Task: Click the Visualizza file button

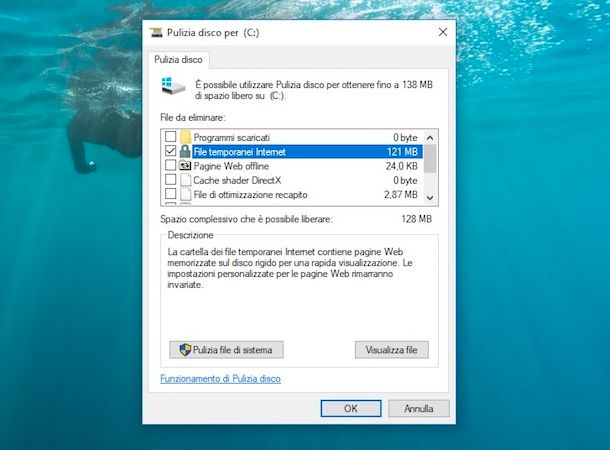Action: pyautogui.click(x=391, y=350)
